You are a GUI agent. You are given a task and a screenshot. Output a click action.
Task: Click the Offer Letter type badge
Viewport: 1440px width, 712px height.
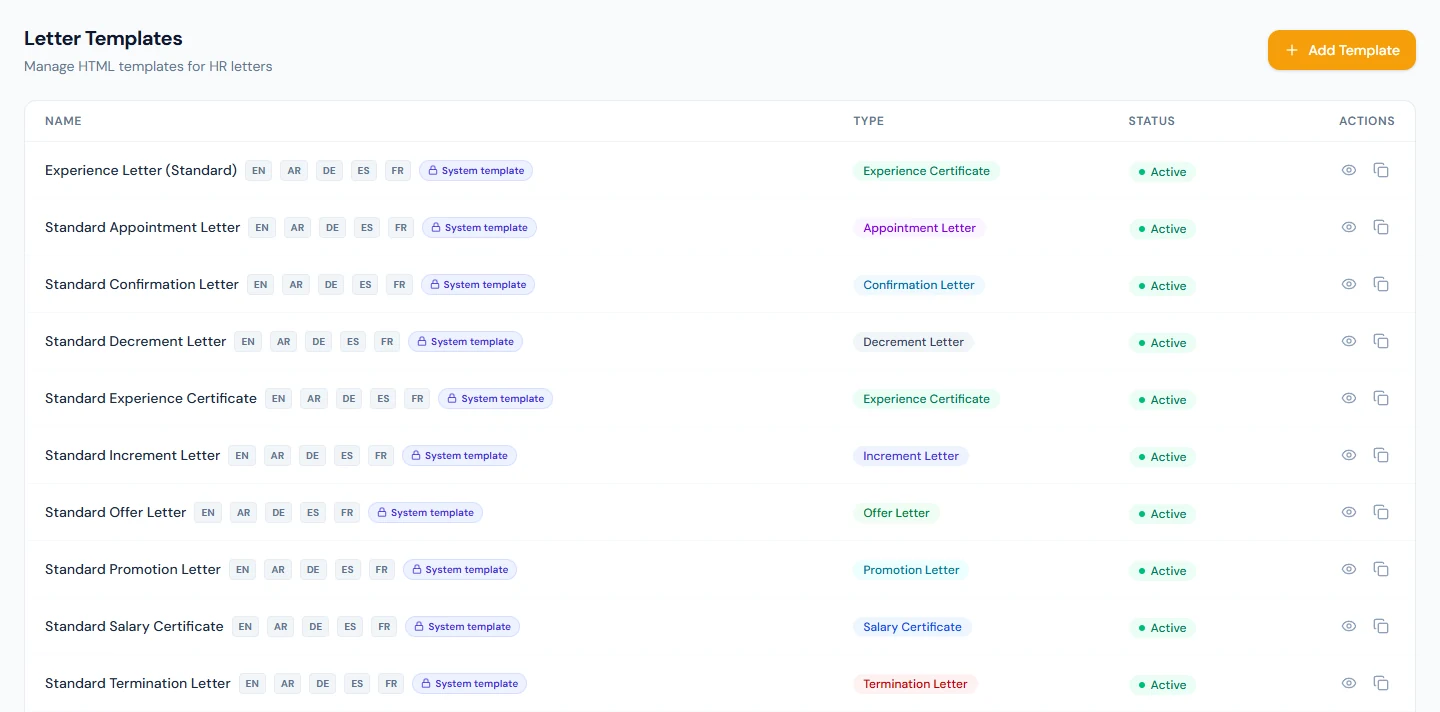(896, 513)
